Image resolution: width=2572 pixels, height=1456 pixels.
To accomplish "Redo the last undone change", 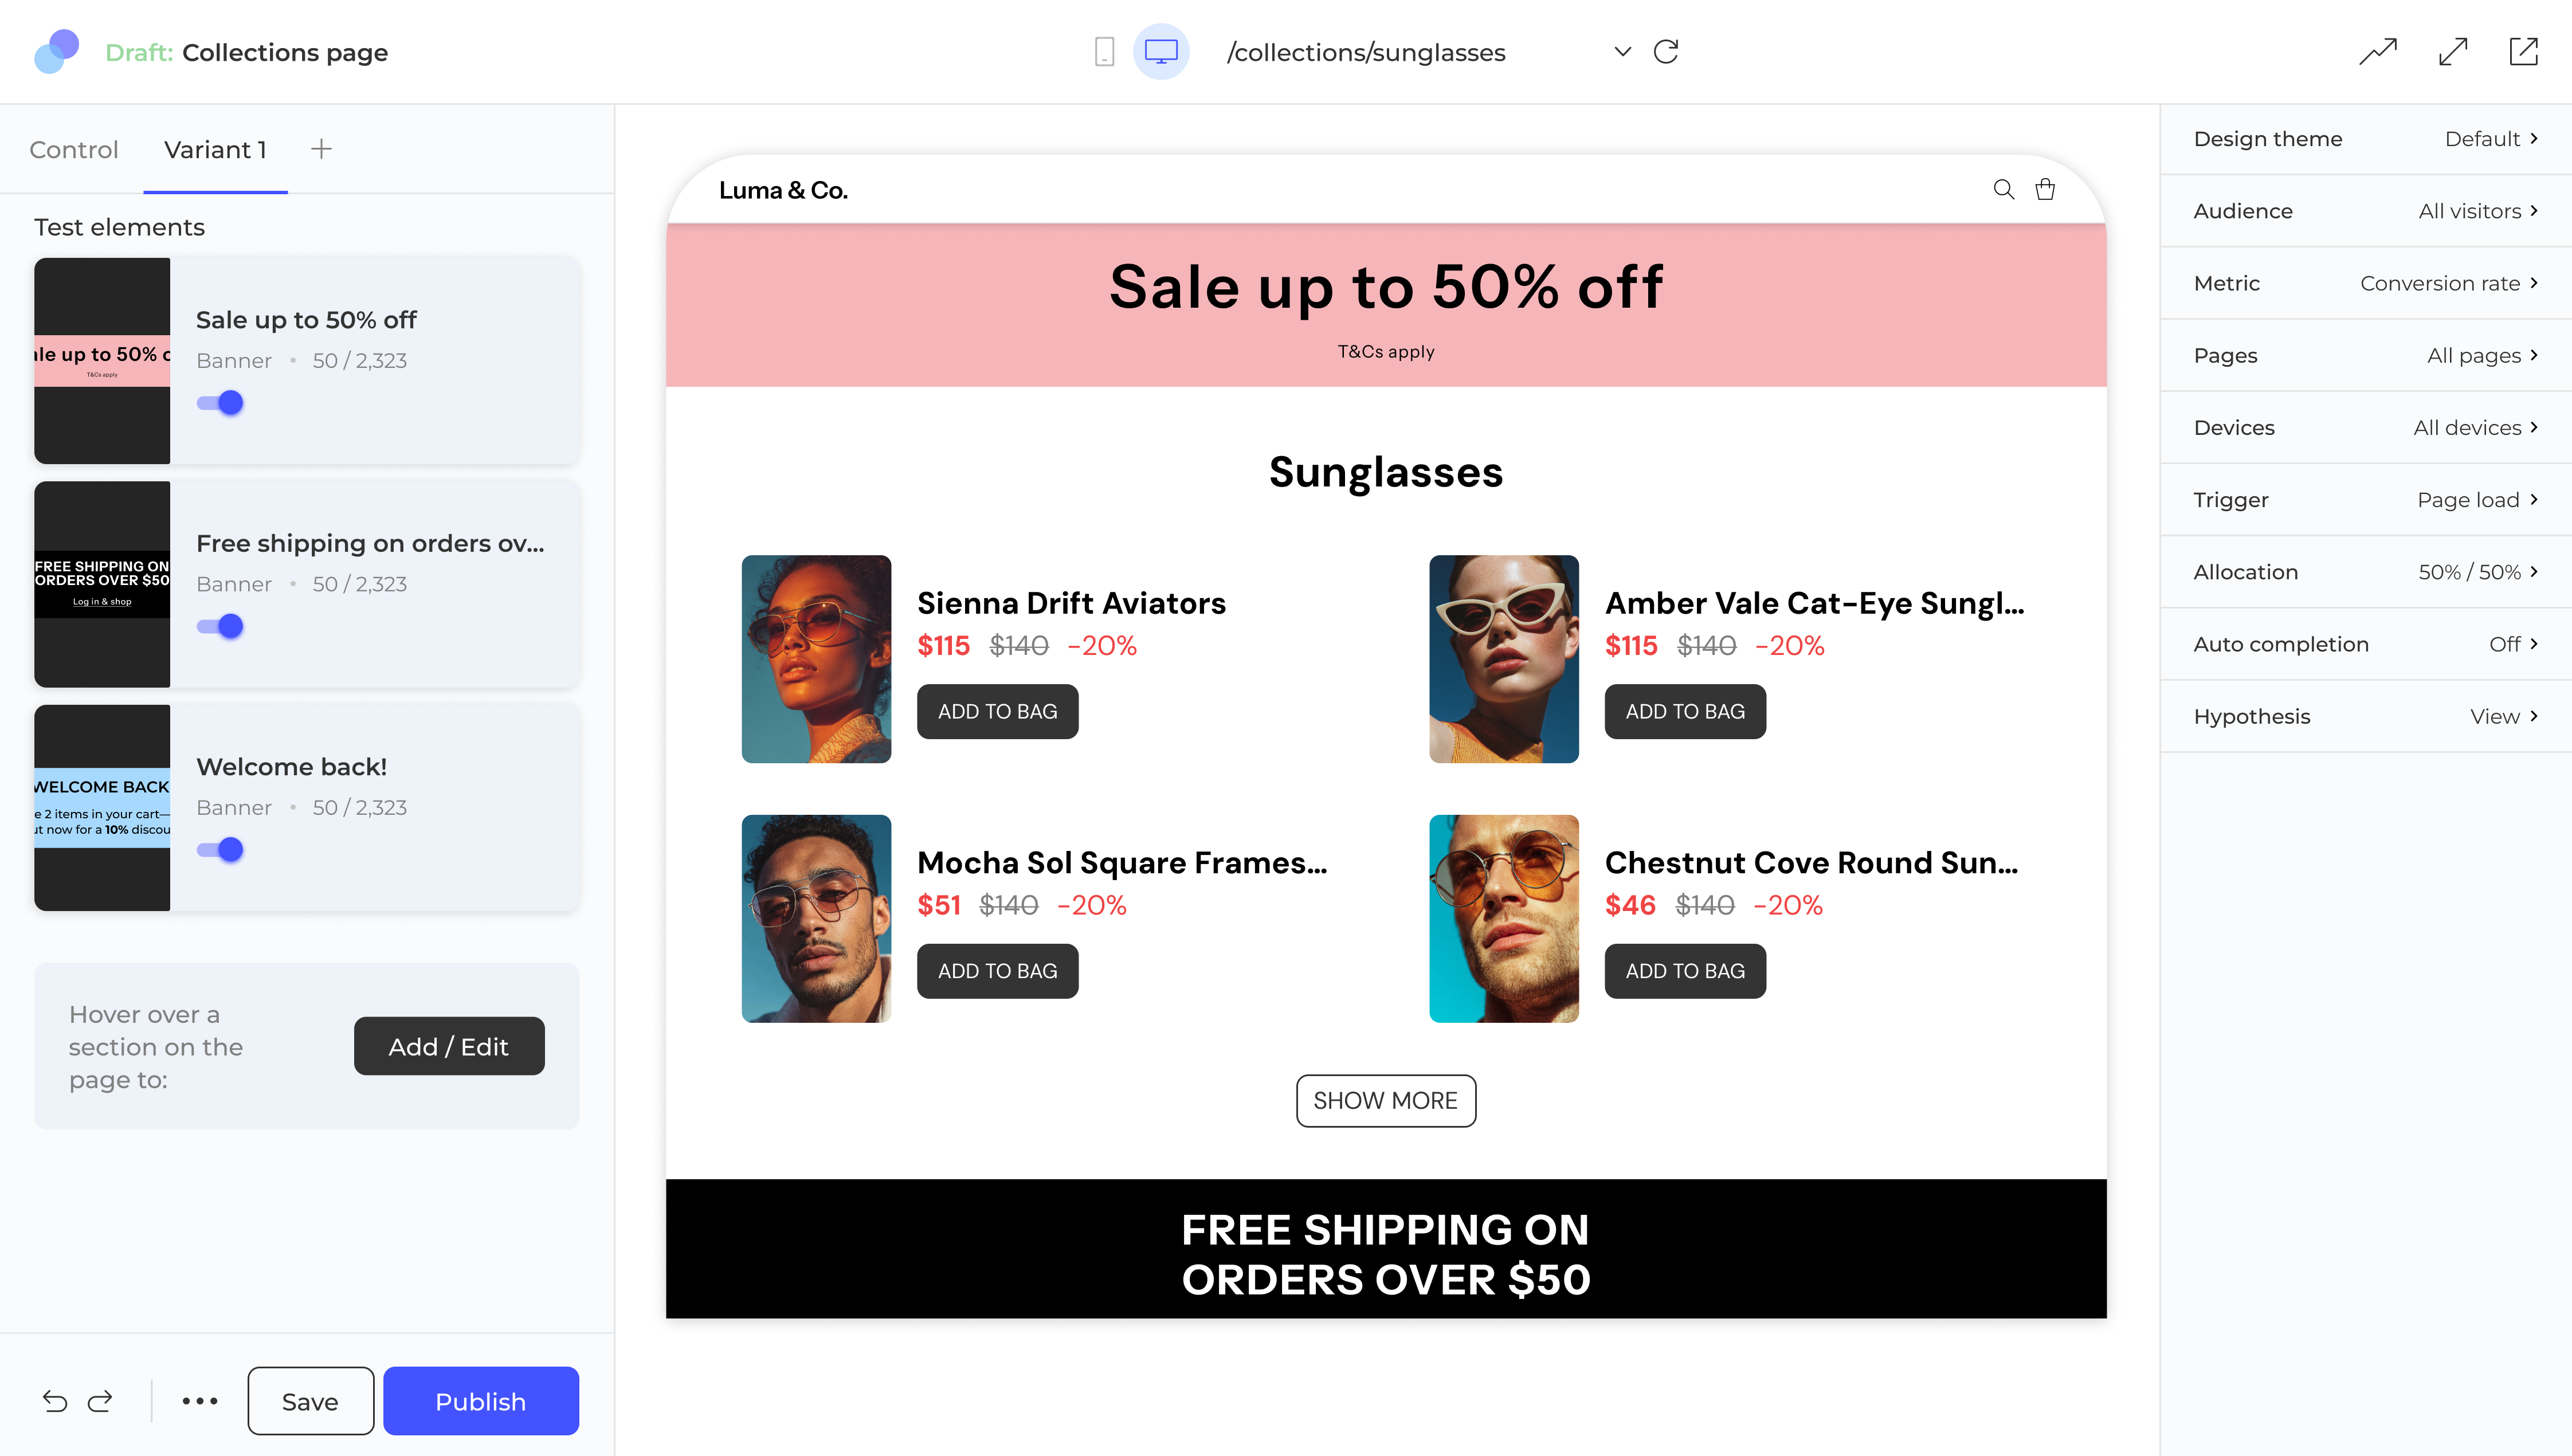I will coord(100,1401).
